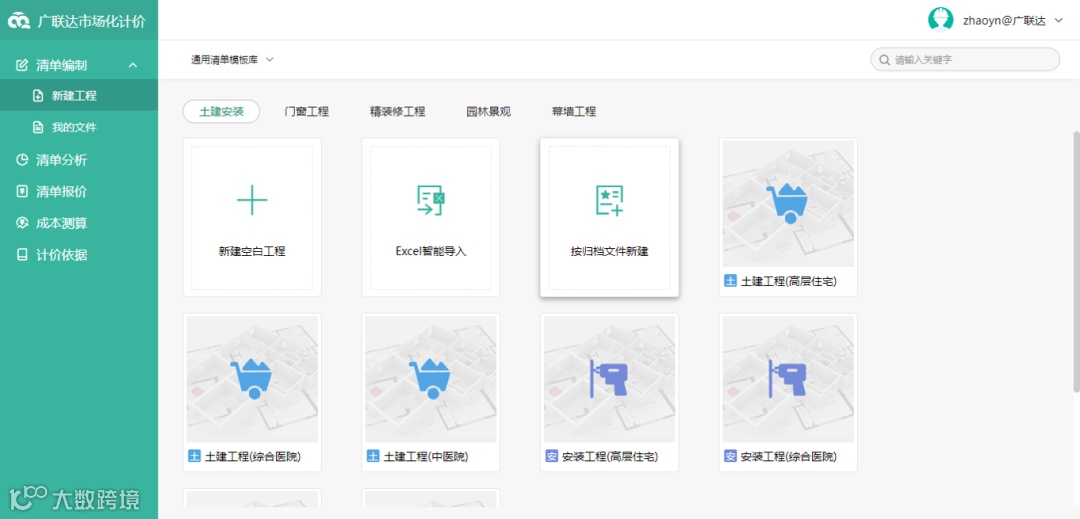Image resolution: width=1080 pixels, height=519 pixels.
Task: Open the zhaoyn@广联达 account dropdown arrow
Action: click(x=1059, y=21)
